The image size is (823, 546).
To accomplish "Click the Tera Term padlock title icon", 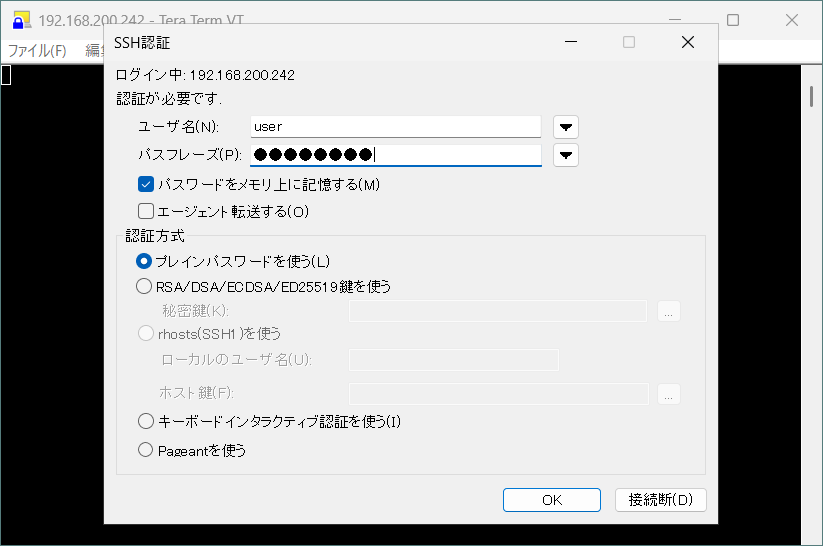I will (20, 21).
